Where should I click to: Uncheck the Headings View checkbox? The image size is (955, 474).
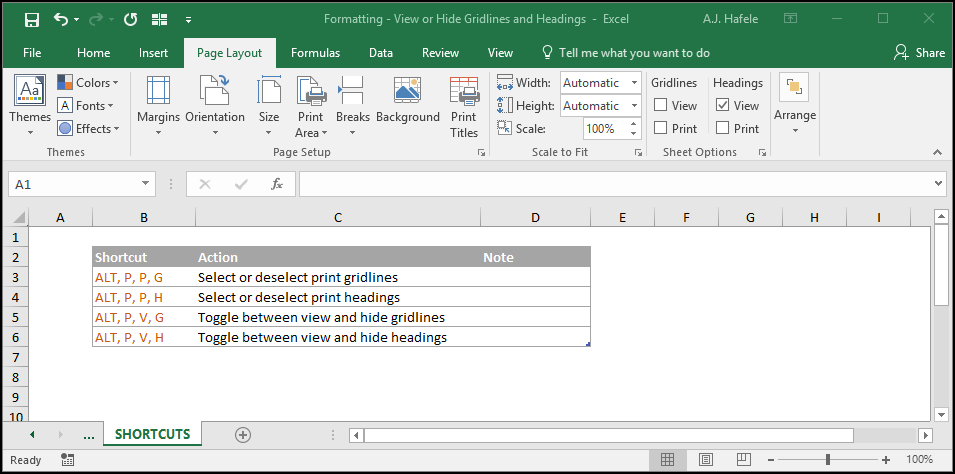[722, 105]
